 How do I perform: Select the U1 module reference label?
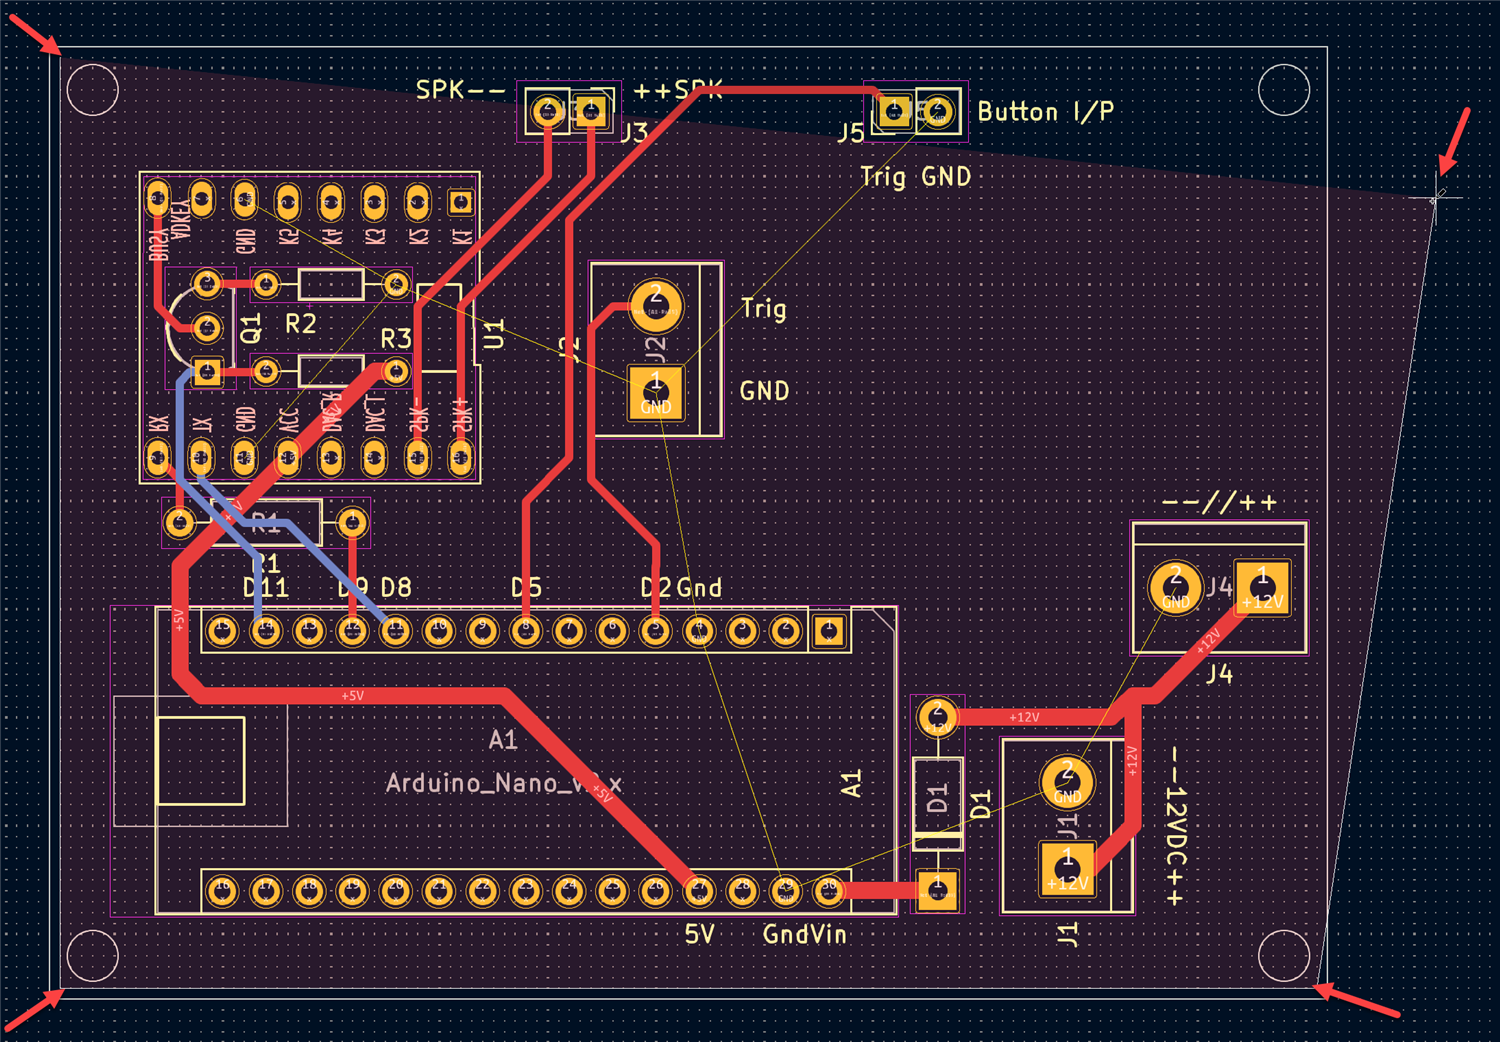tap(494, 333)
